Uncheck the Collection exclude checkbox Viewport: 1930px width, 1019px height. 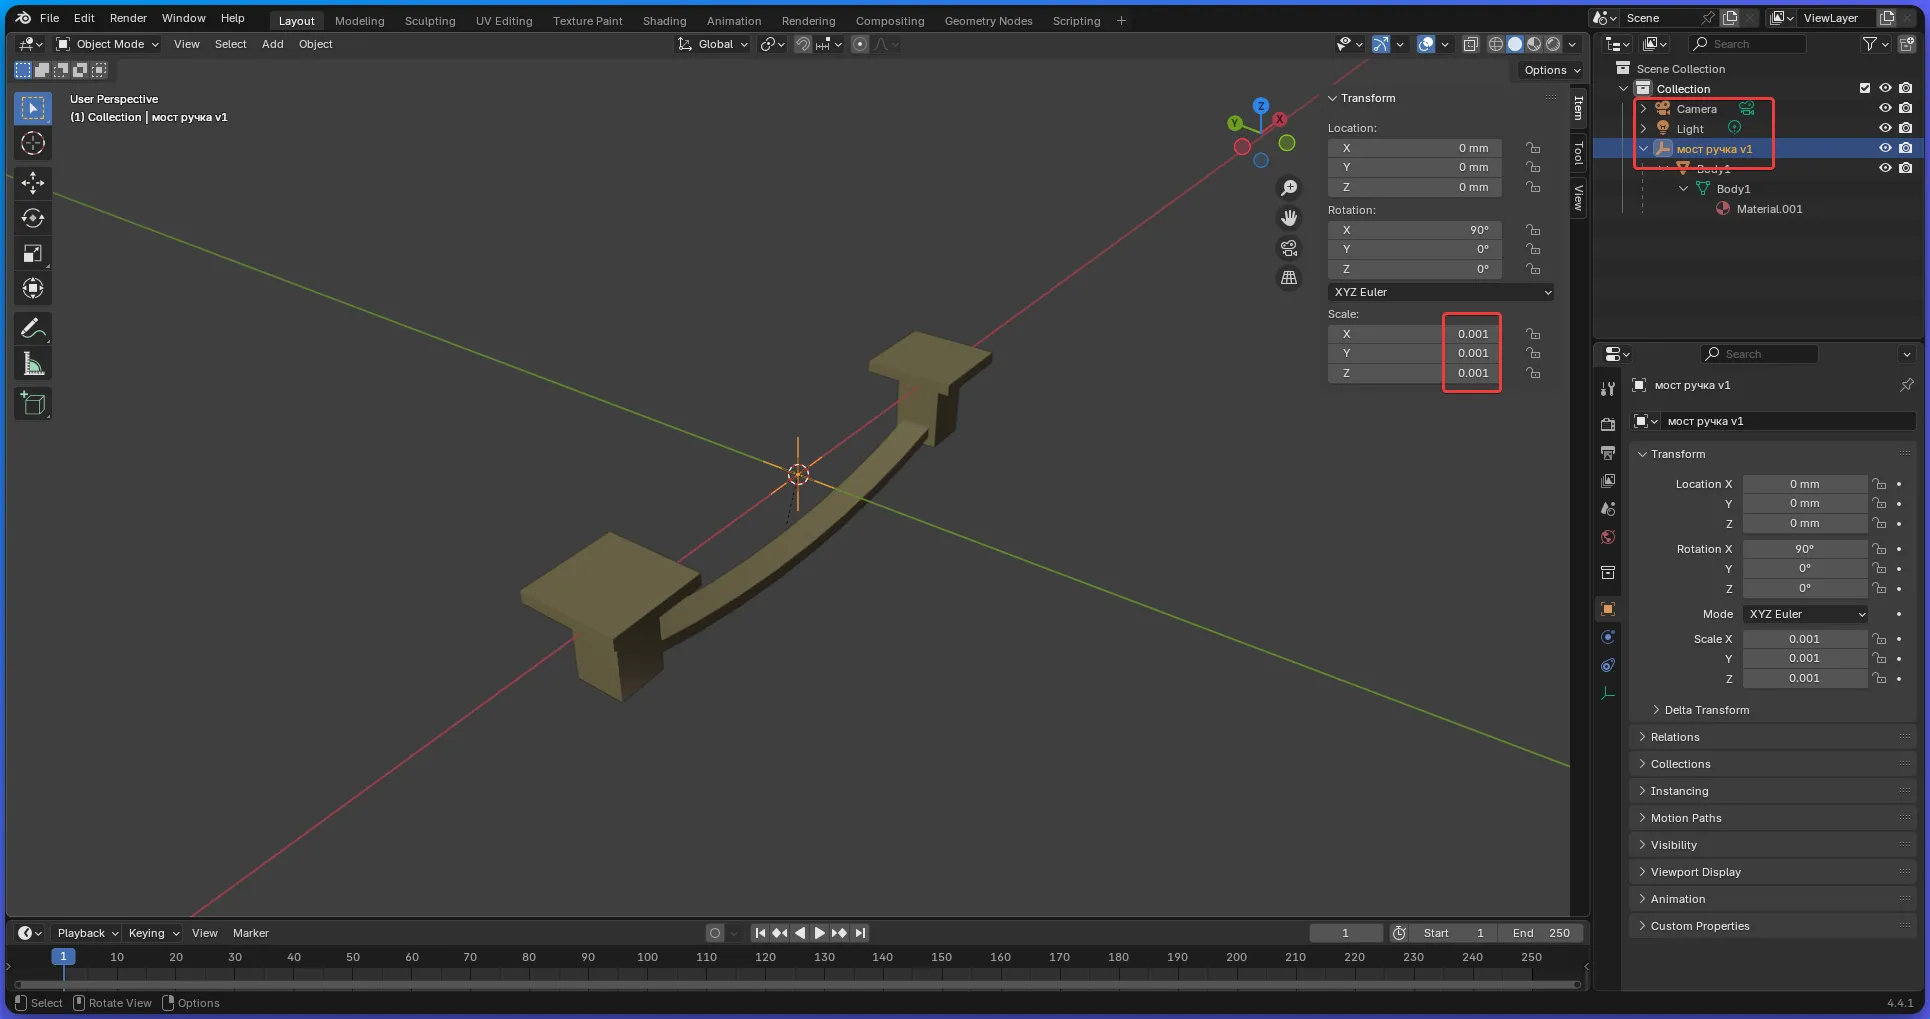click(x=1865, y=88)
